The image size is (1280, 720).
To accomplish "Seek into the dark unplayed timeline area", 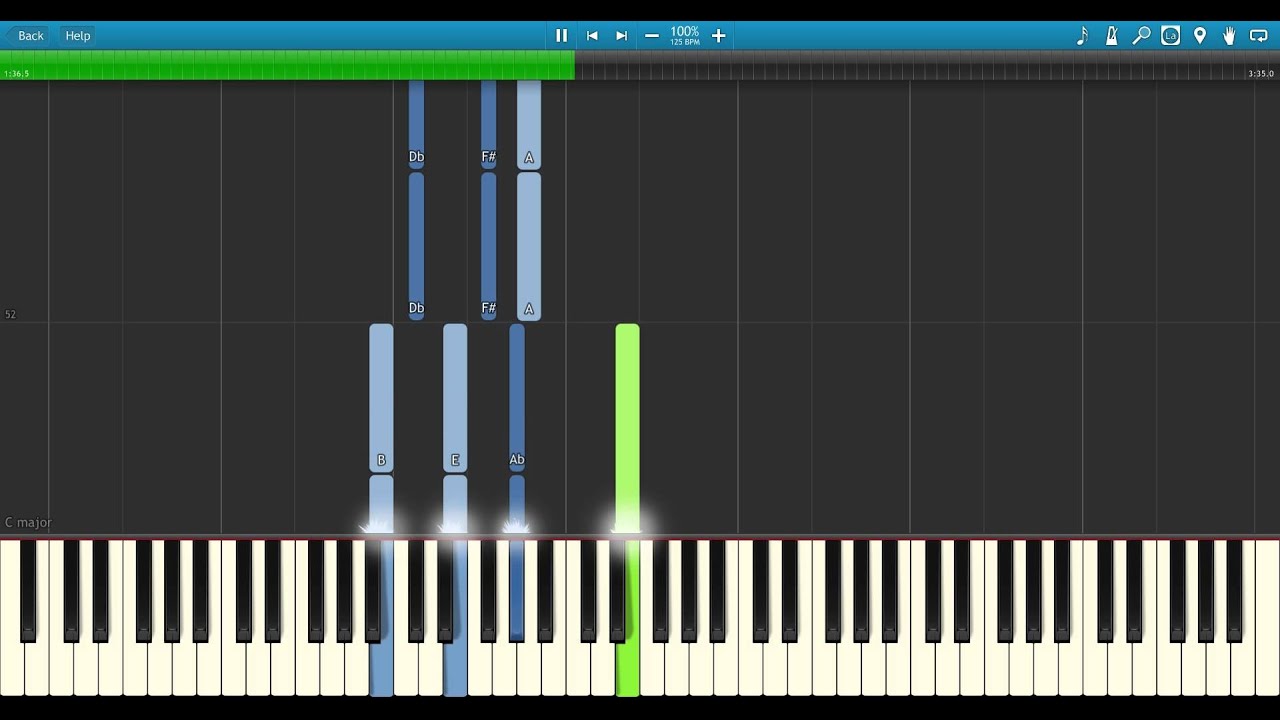I will tap(927, 65).
